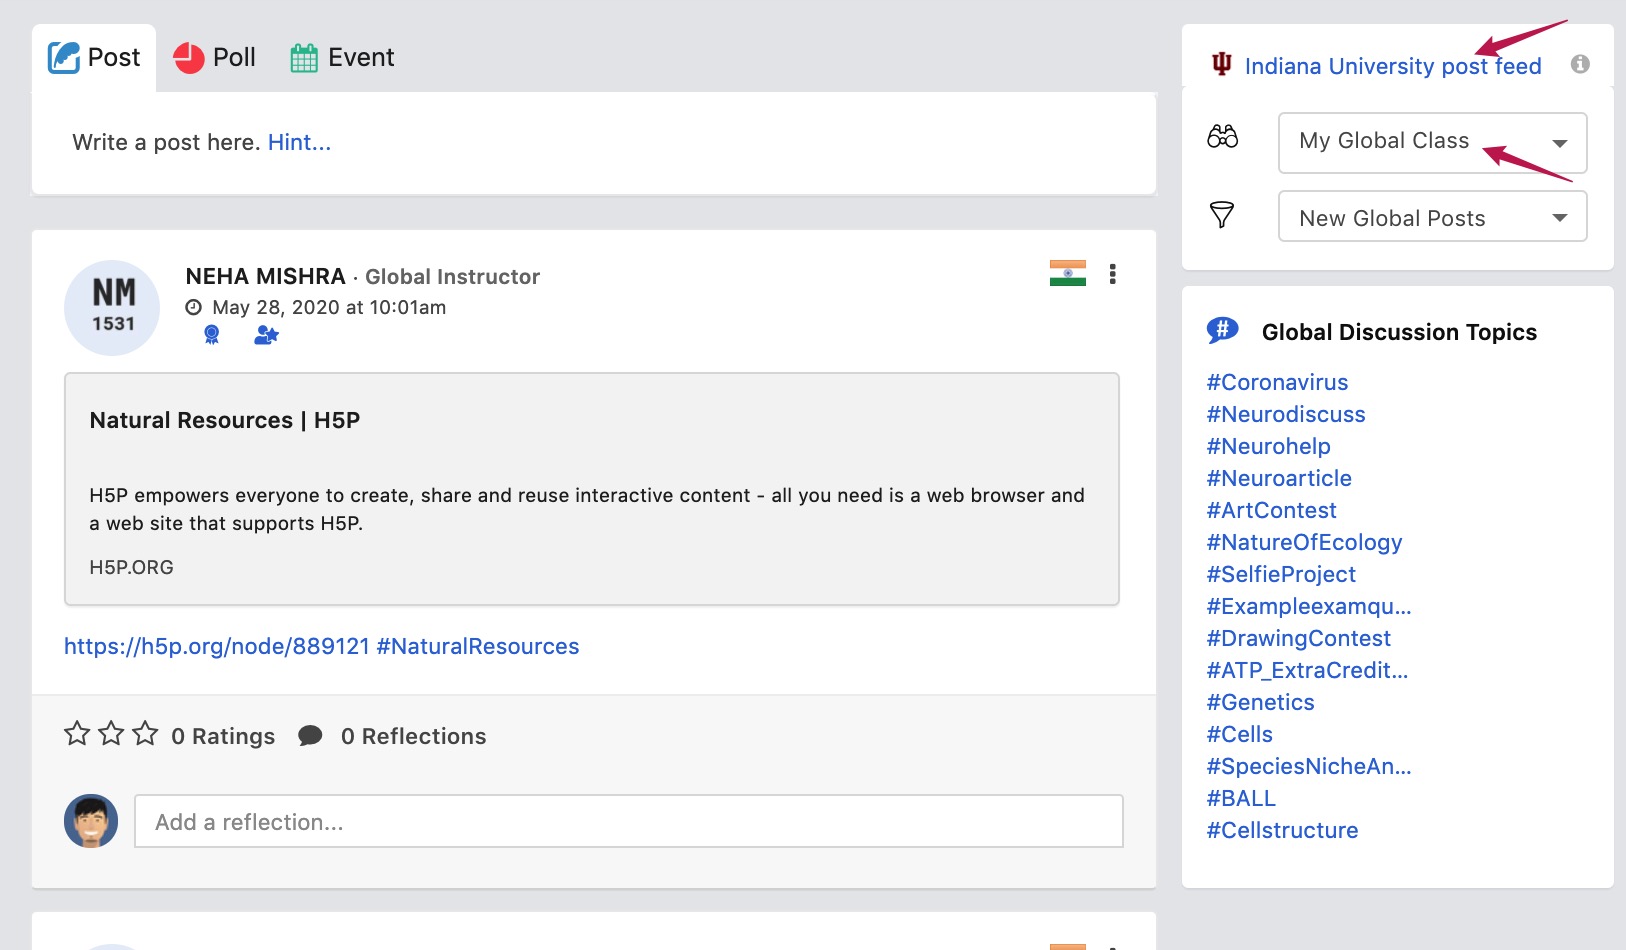Click H5P.ORG source text
Viewport: 1626px width, 950px height.
131,567
